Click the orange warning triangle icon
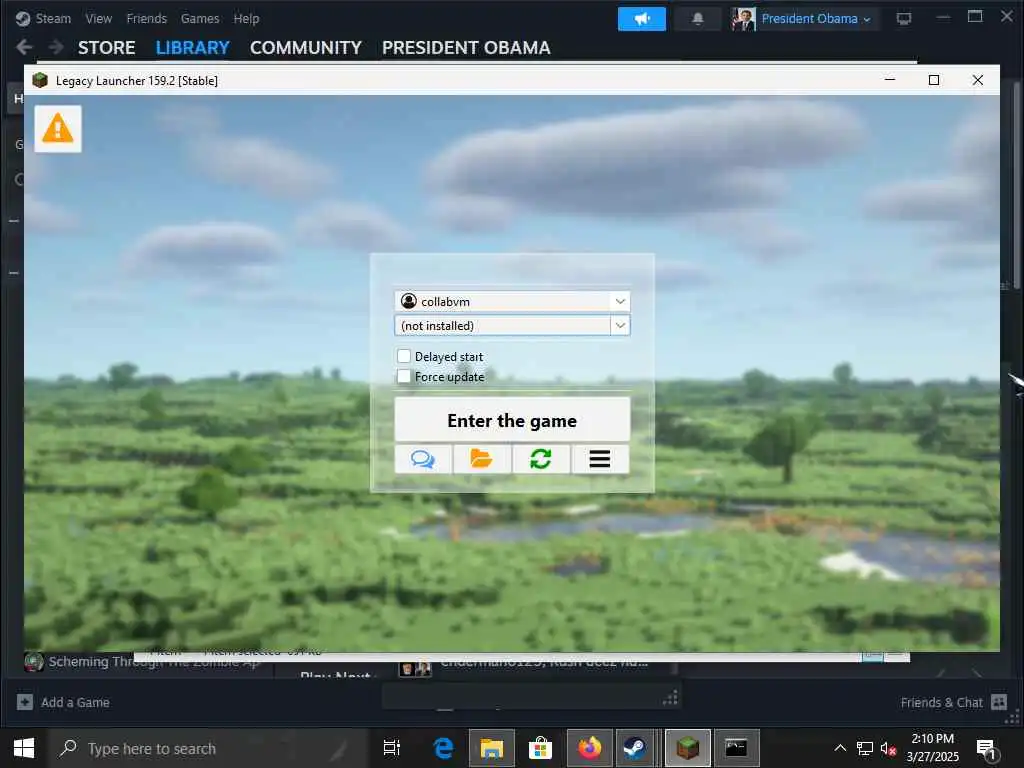 click(x=57, y=129)
